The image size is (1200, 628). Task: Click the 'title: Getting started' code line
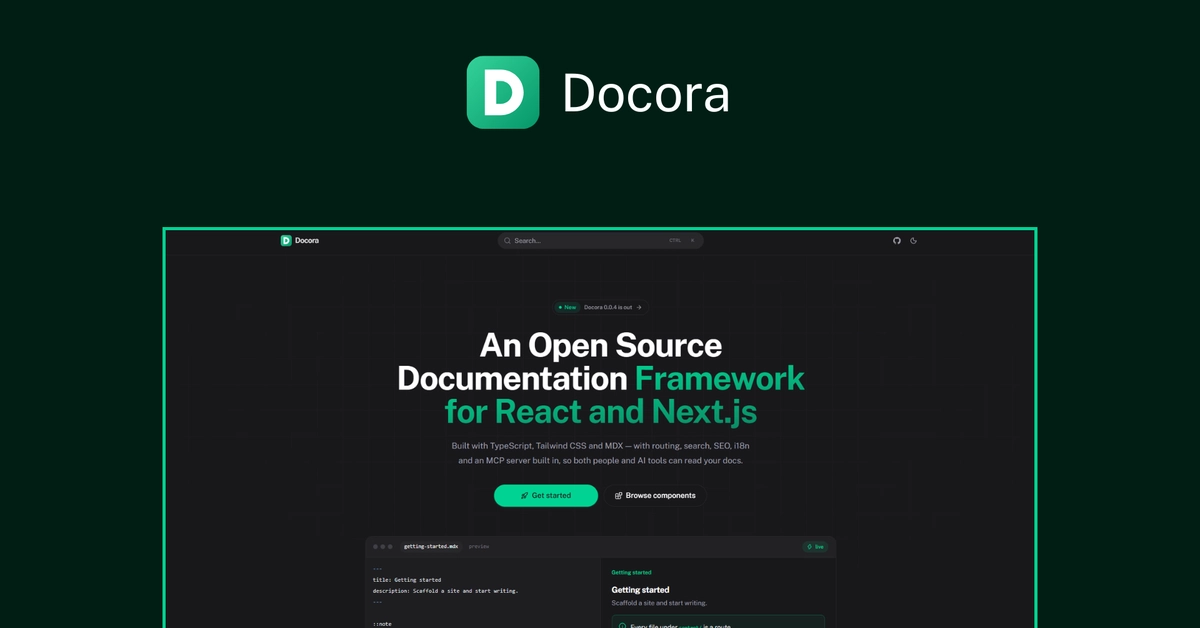(406, 579)
